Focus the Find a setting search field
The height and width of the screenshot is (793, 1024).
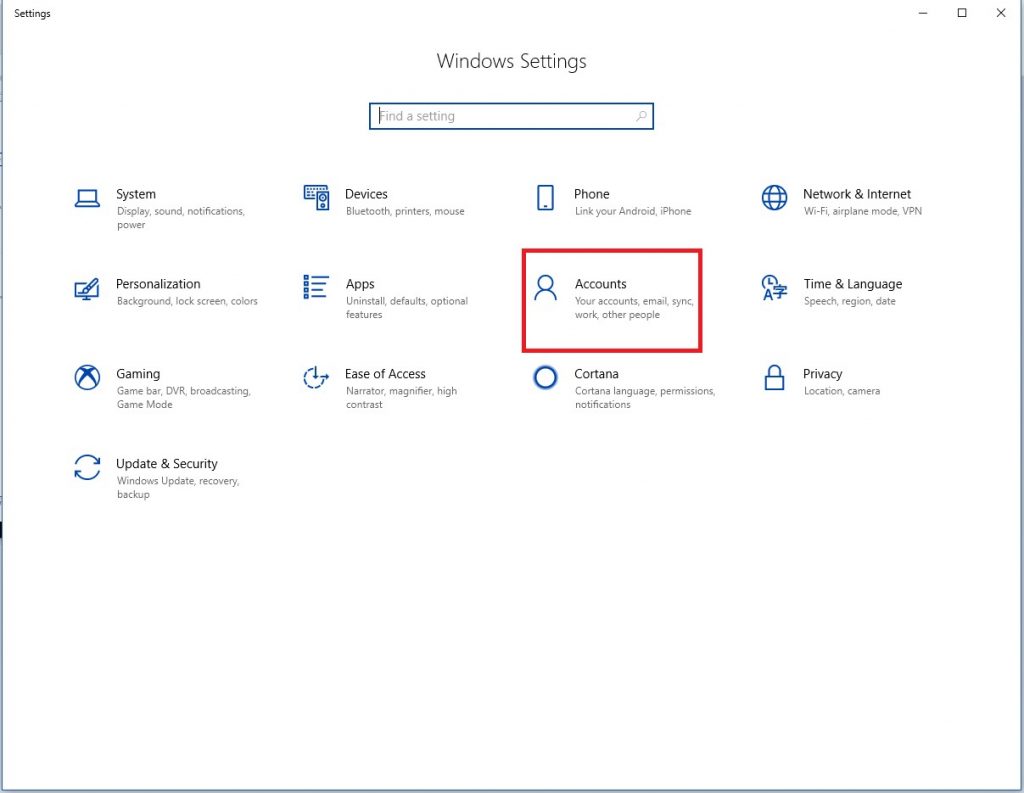(x=511, y=116)
